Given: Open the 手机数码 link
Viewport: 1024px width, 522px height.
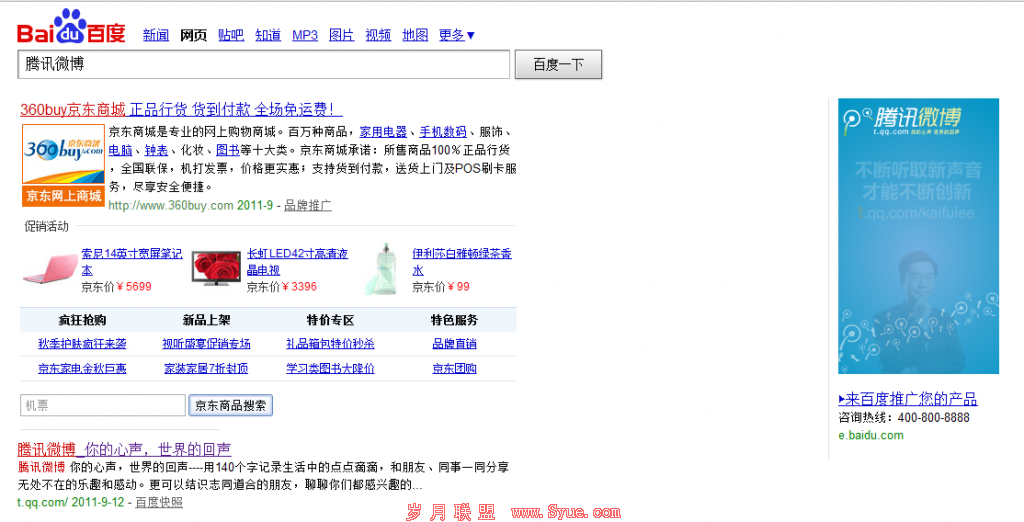Looking at the screenshot, I should [443, 132].
